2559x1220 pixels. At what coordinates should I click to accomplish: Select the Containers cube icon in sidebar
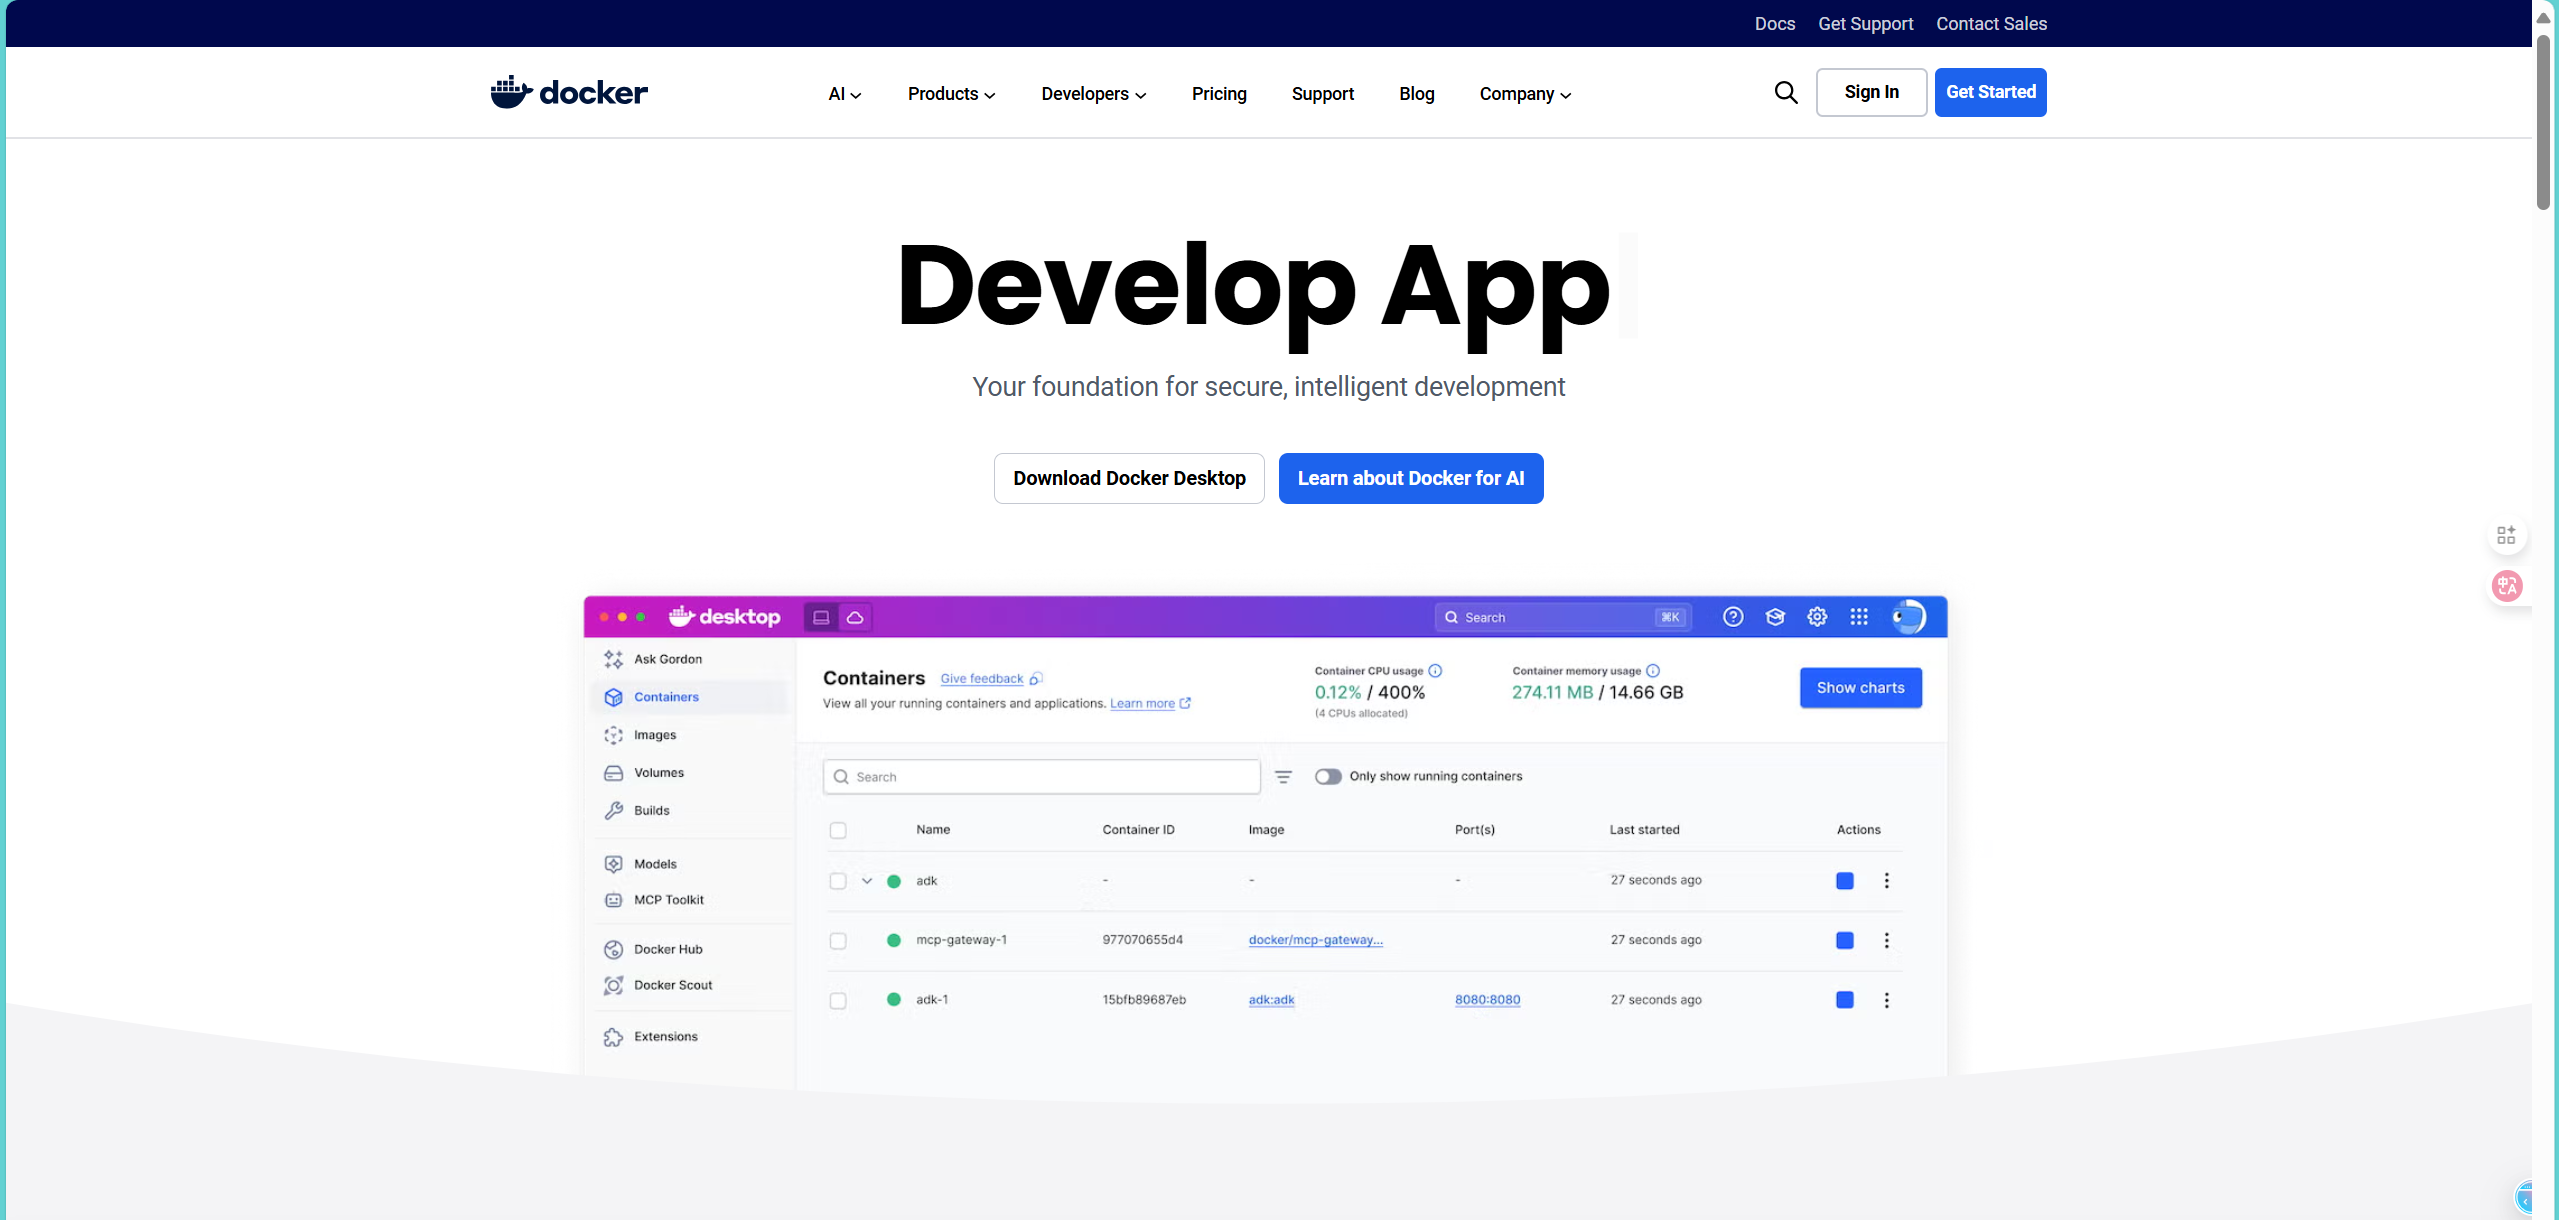coord(613,697)
